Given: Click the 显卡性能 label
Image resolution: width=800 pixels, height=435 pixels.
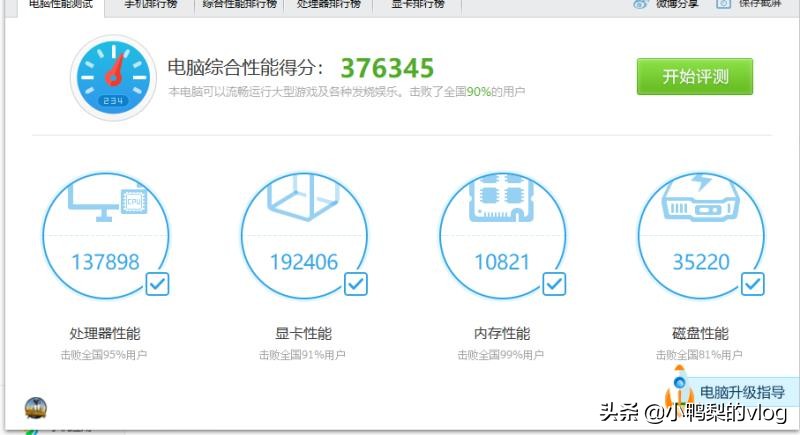Looking at the screenshot, I should 304,334.
